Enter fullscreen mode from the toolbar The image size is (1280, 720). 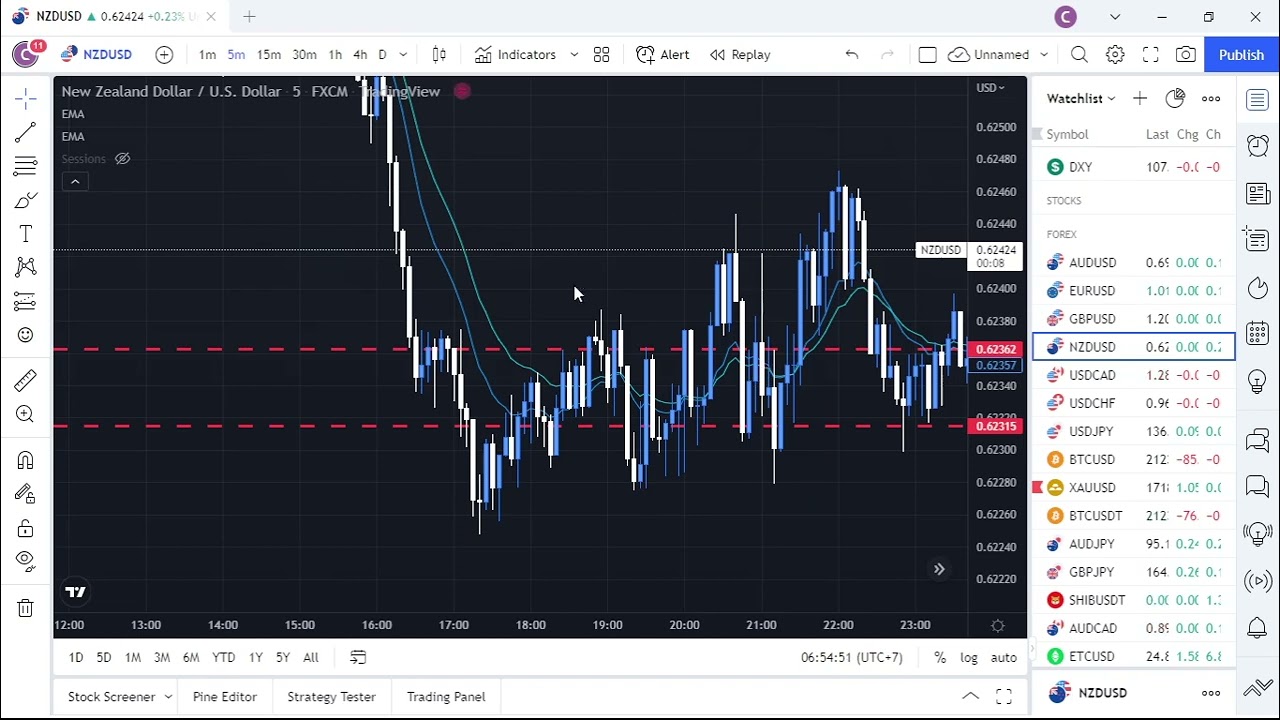coord(1151,55)
